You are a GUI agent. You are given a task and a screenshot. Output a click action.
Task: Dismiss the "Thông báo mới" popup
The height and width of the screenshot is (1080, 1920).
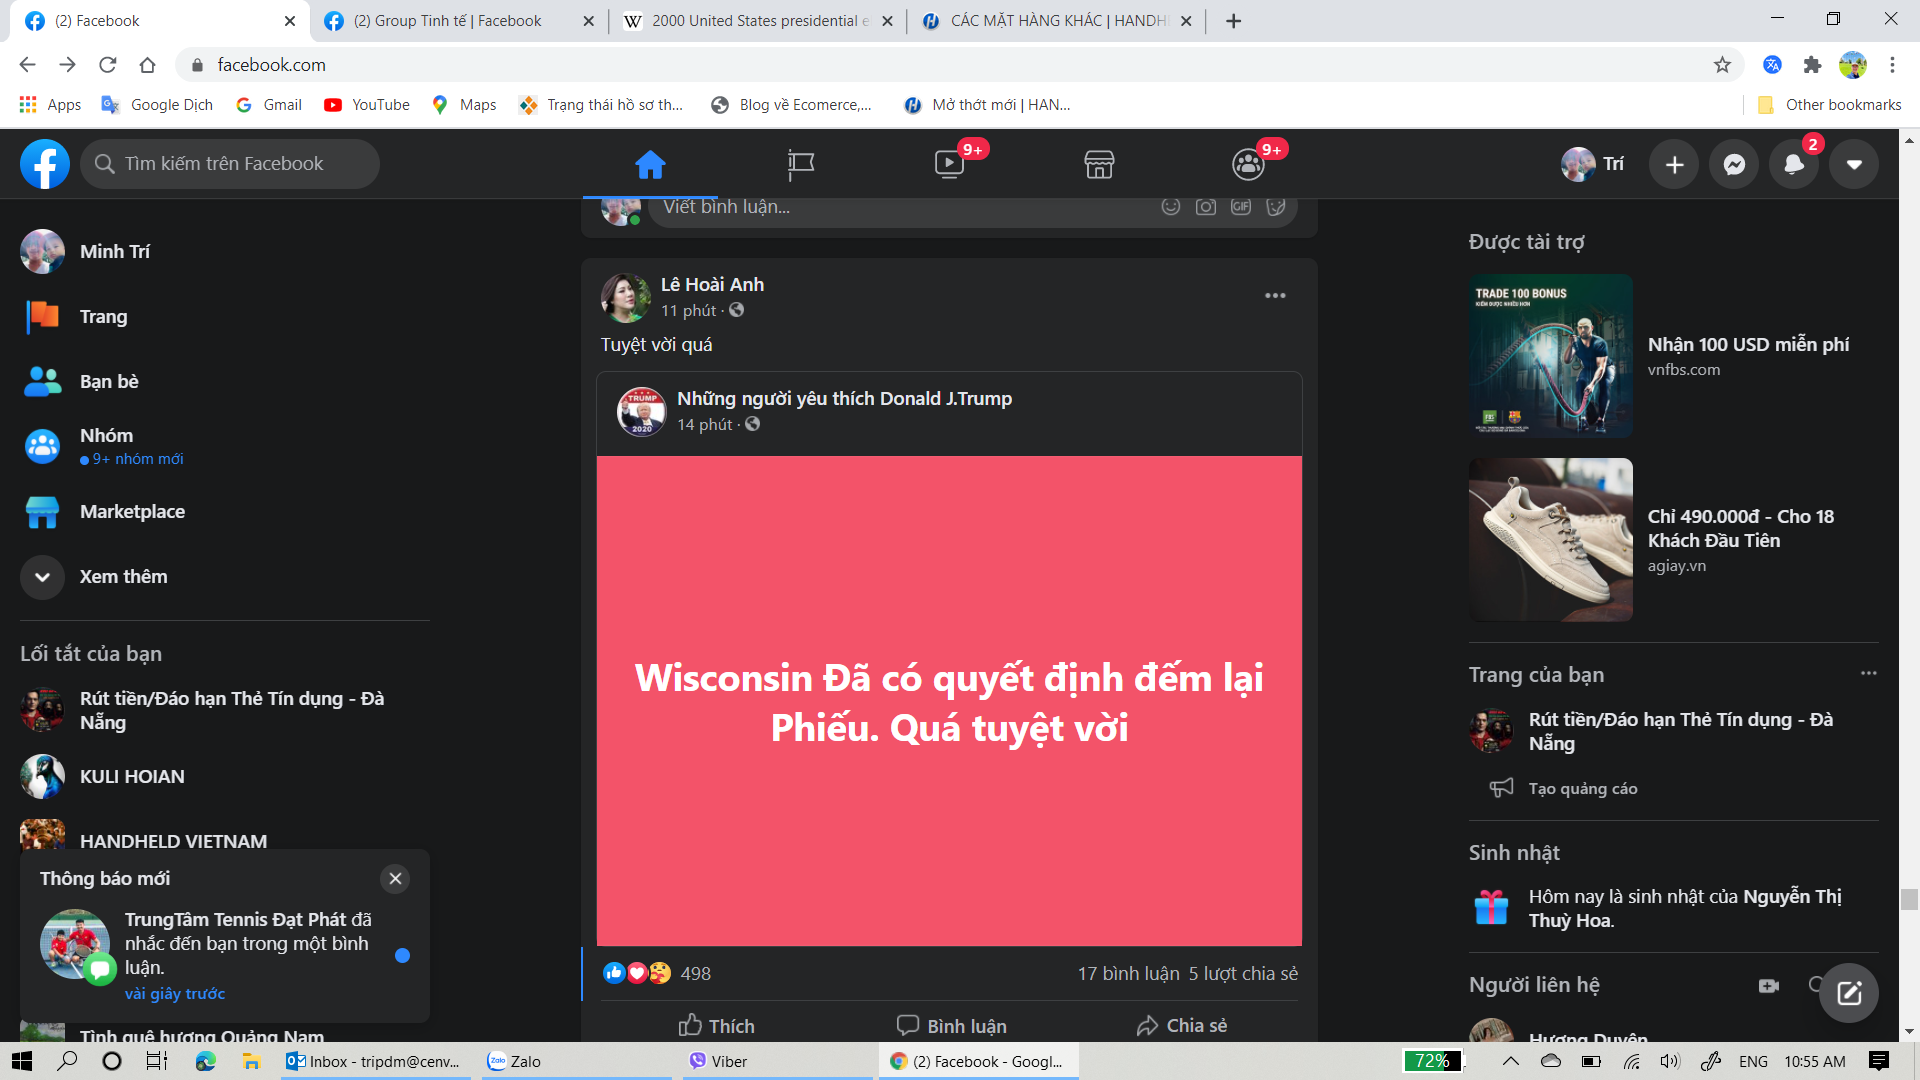click(394, 879)
